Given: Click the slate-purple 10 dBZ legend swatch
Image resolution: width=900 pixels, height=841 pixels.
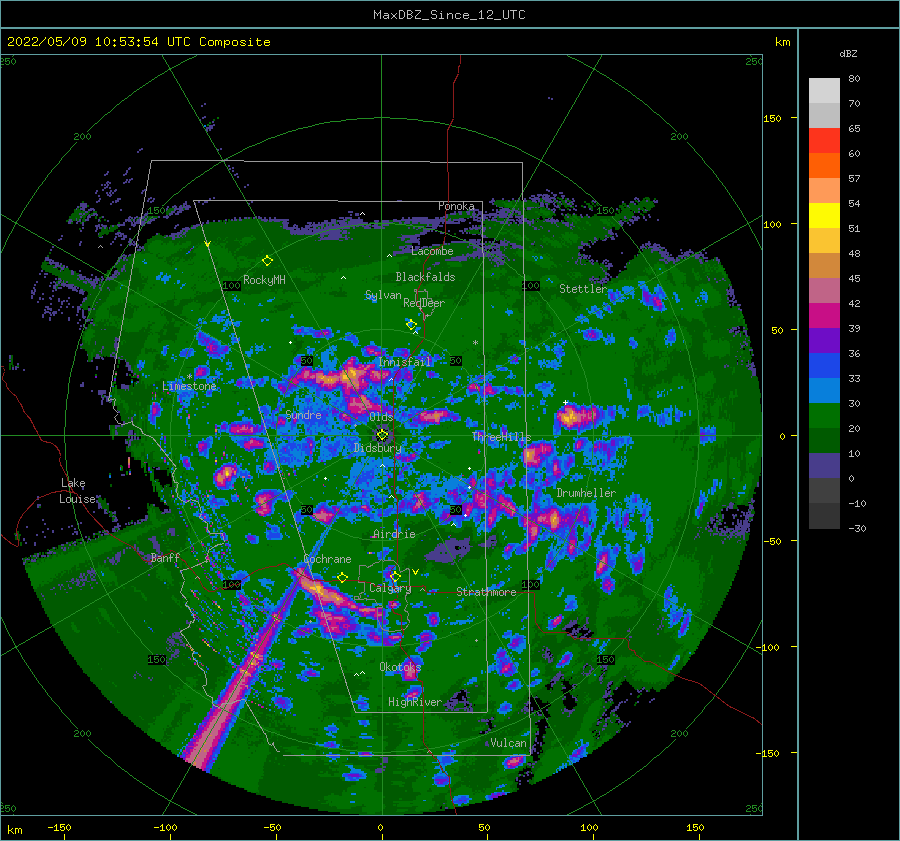Looking at the screenshot, I should (x=824, y=466).
